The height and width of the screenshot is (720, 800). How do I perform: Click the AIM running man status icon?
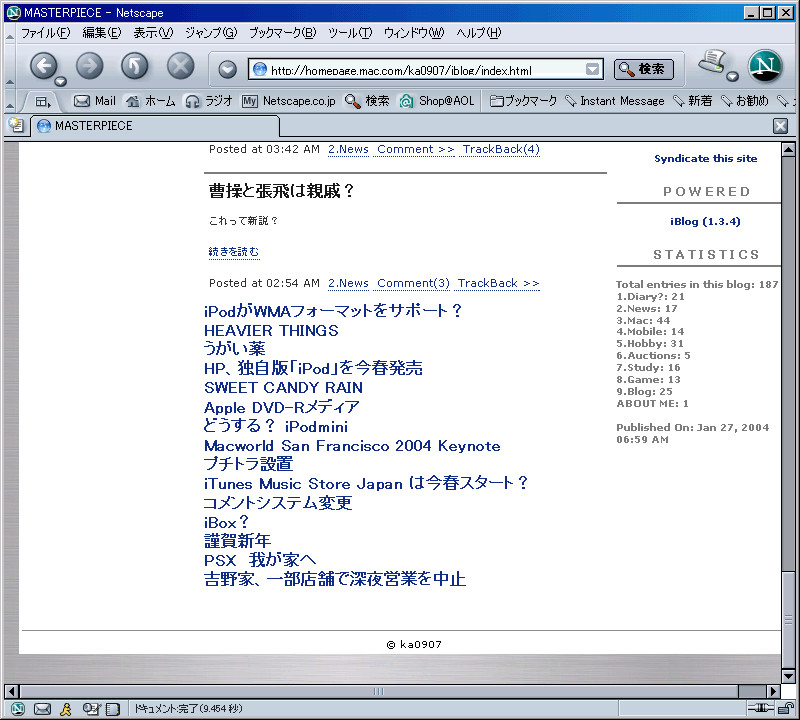[66, 709]
